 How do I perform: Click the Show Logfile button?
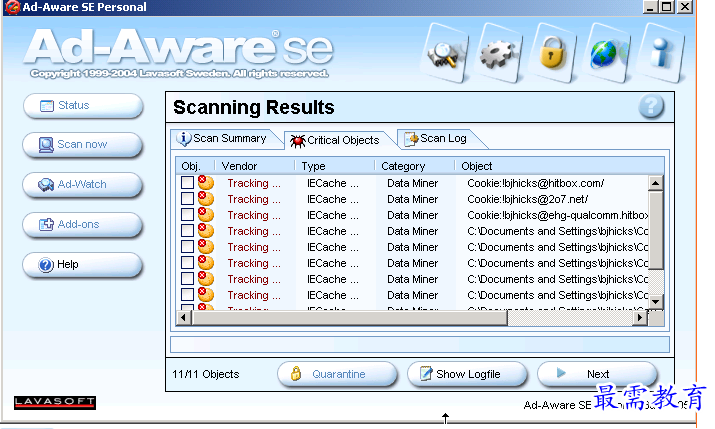[x=467, y=374]
